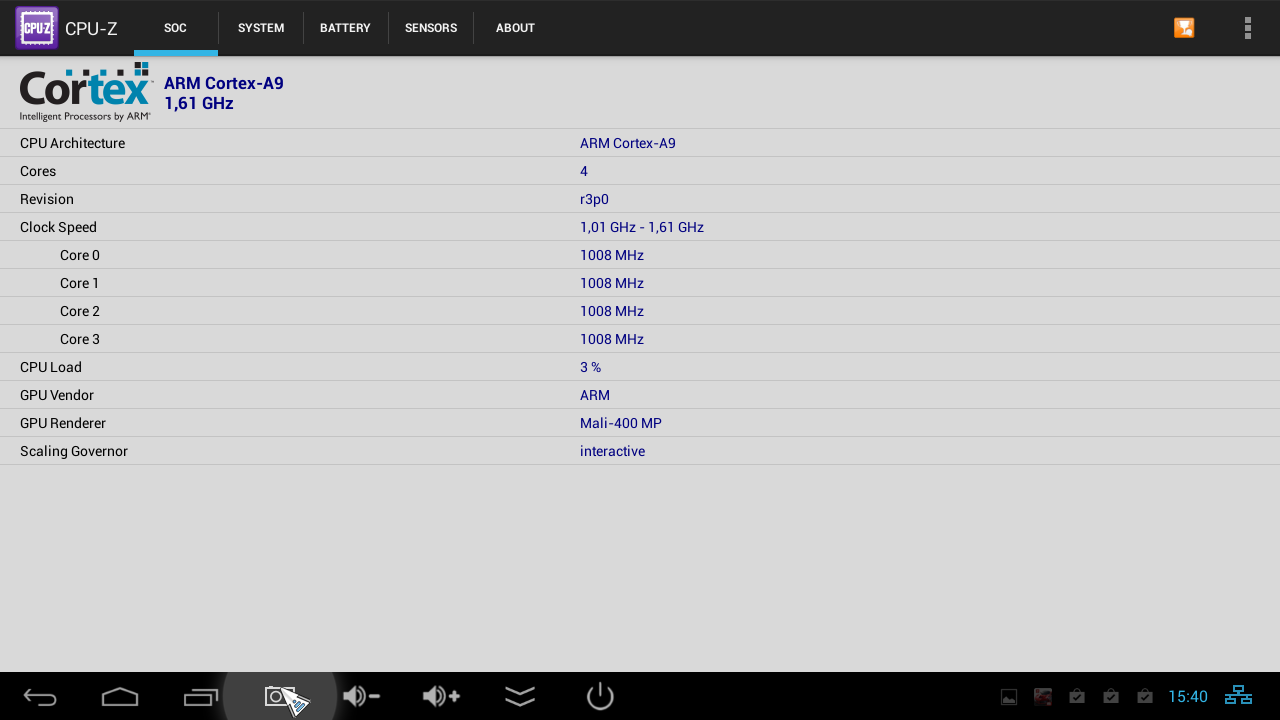Select the CPU Architecture label
Image resolution: width=1280 pixels, height=720 pixels.
coord(72,143)
